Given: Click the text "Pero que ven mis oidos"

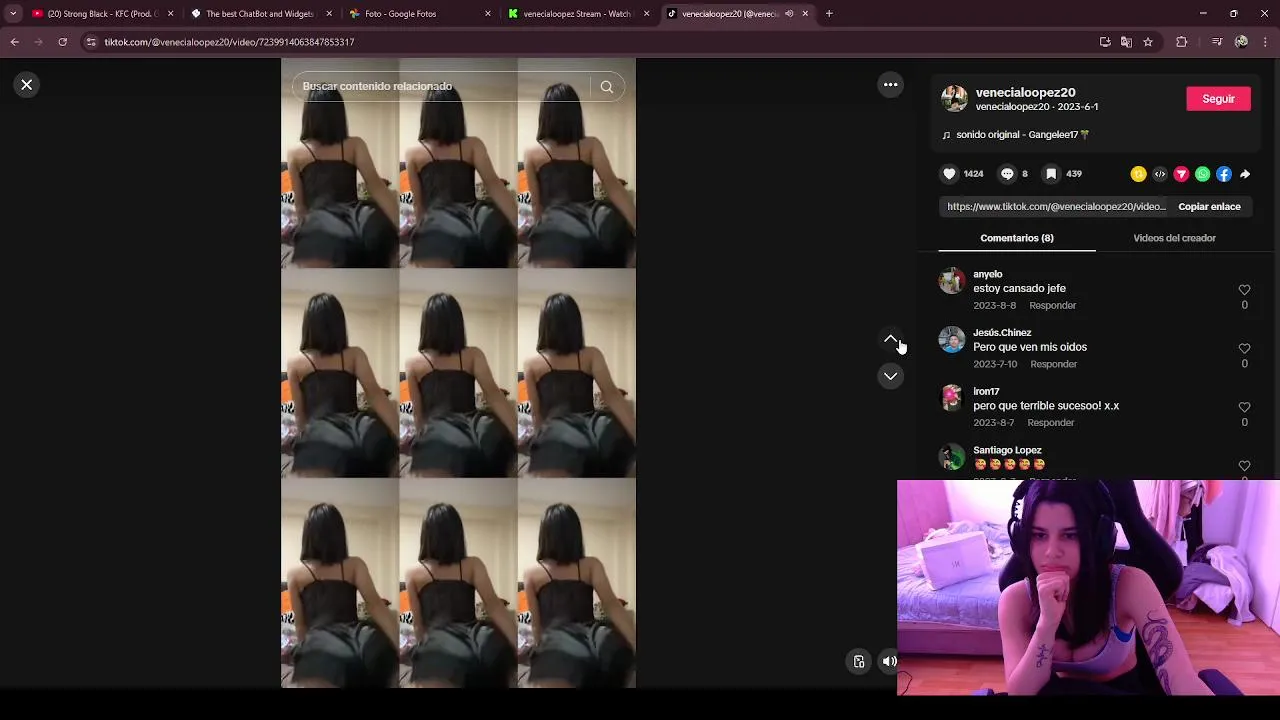Looking at the screenshot, I should (1030, 347).
